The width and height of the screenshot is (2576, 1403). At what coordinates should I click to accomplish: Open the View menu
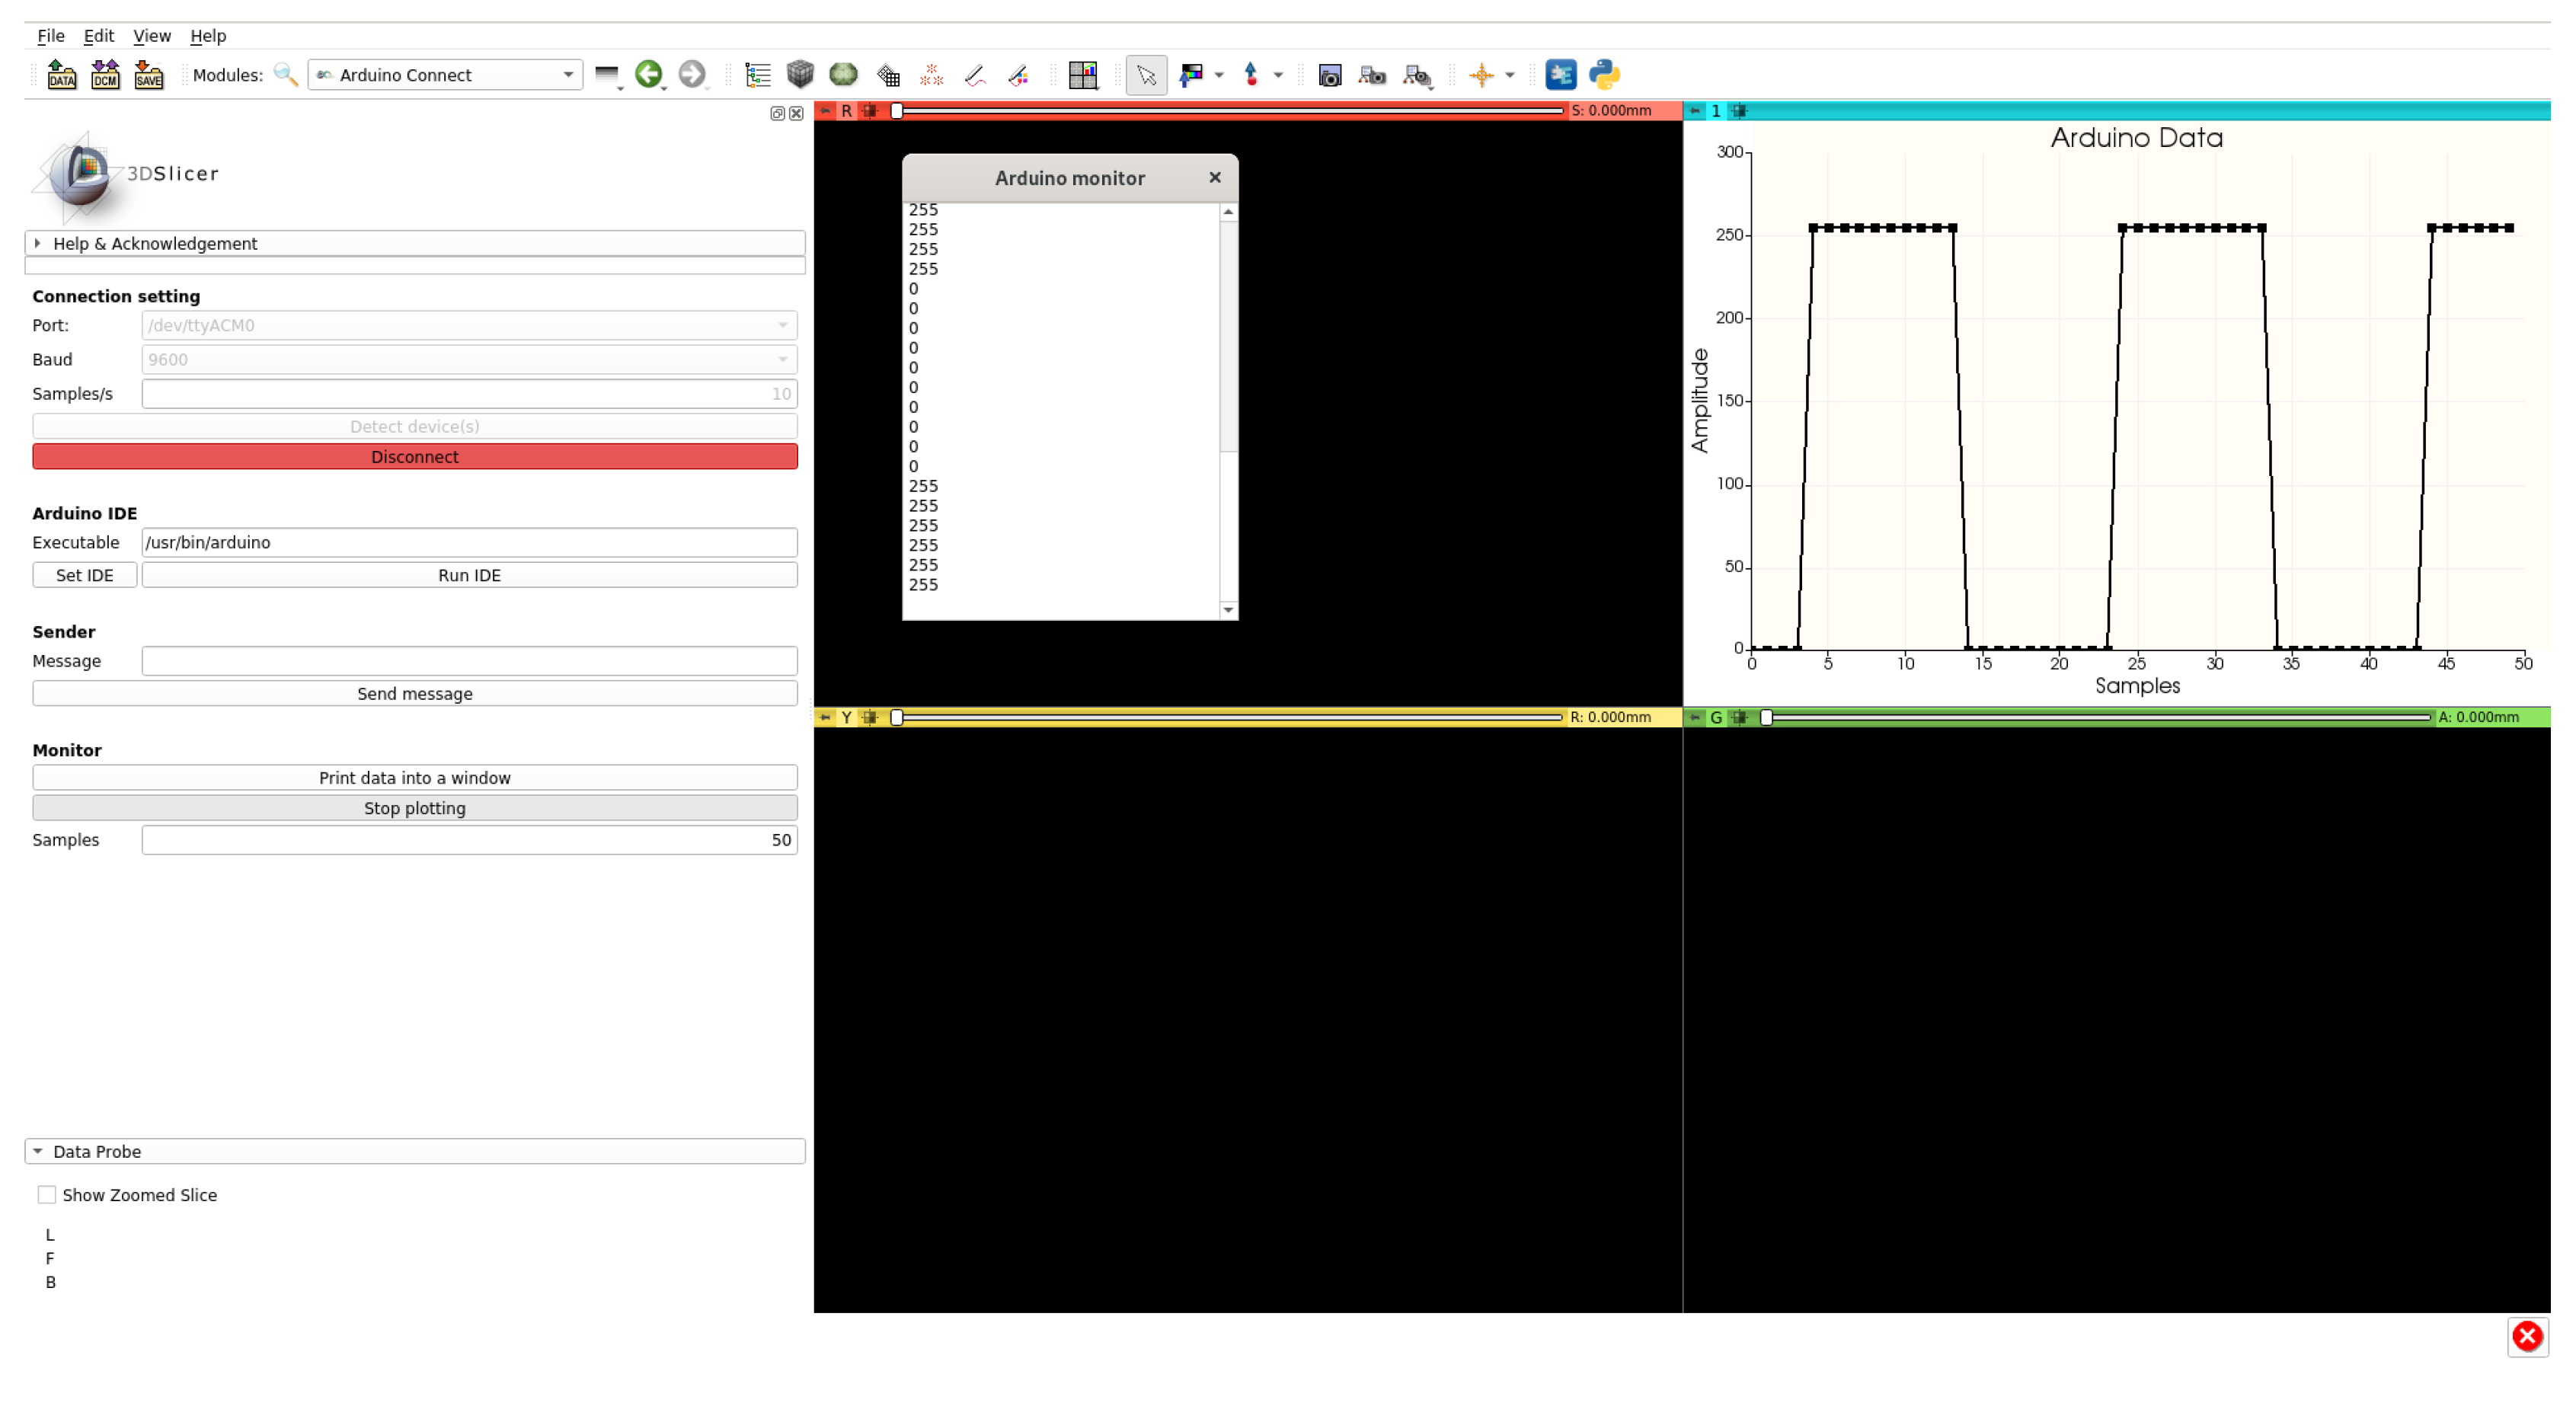(152, 36)
